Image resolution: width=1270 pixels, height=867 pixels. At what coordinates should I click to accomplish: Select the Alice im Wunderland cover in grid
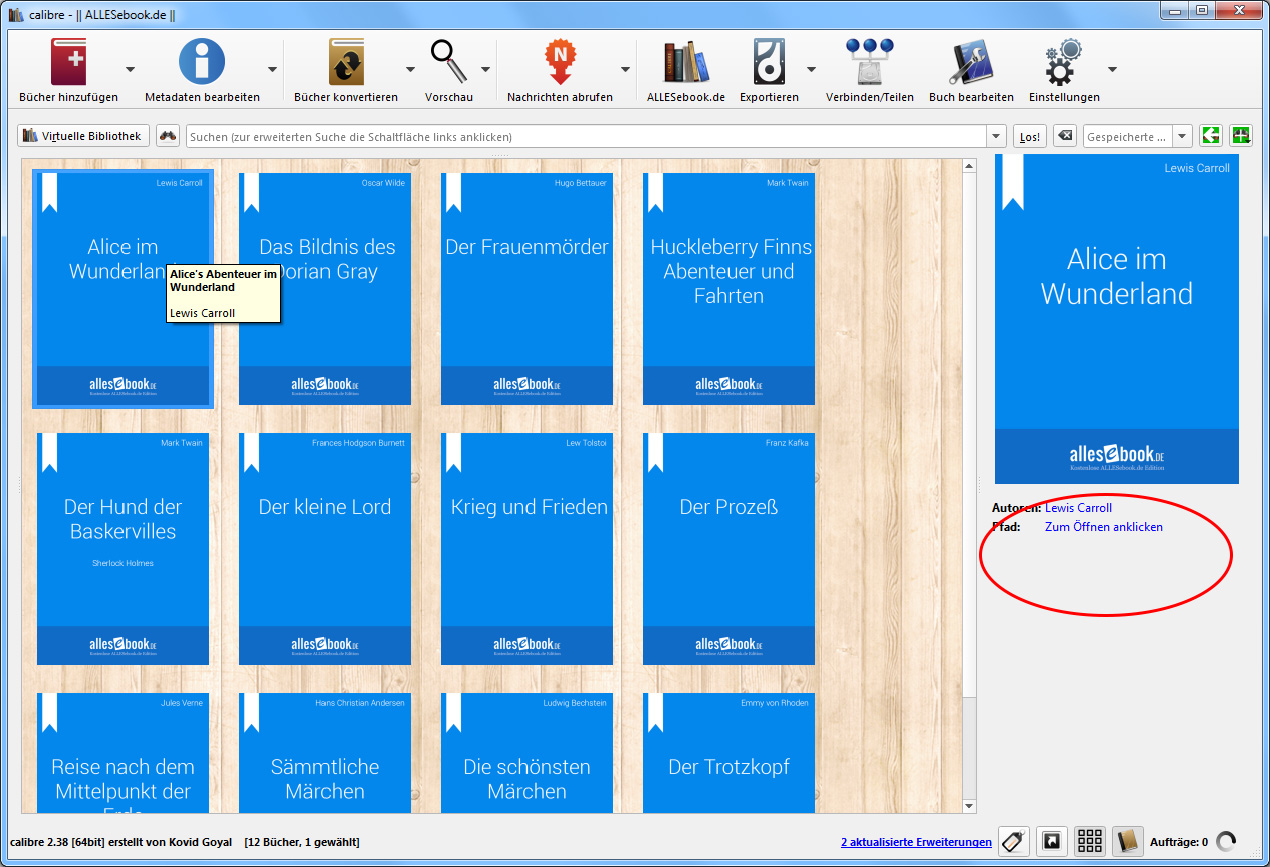click(x=123, y=288)
